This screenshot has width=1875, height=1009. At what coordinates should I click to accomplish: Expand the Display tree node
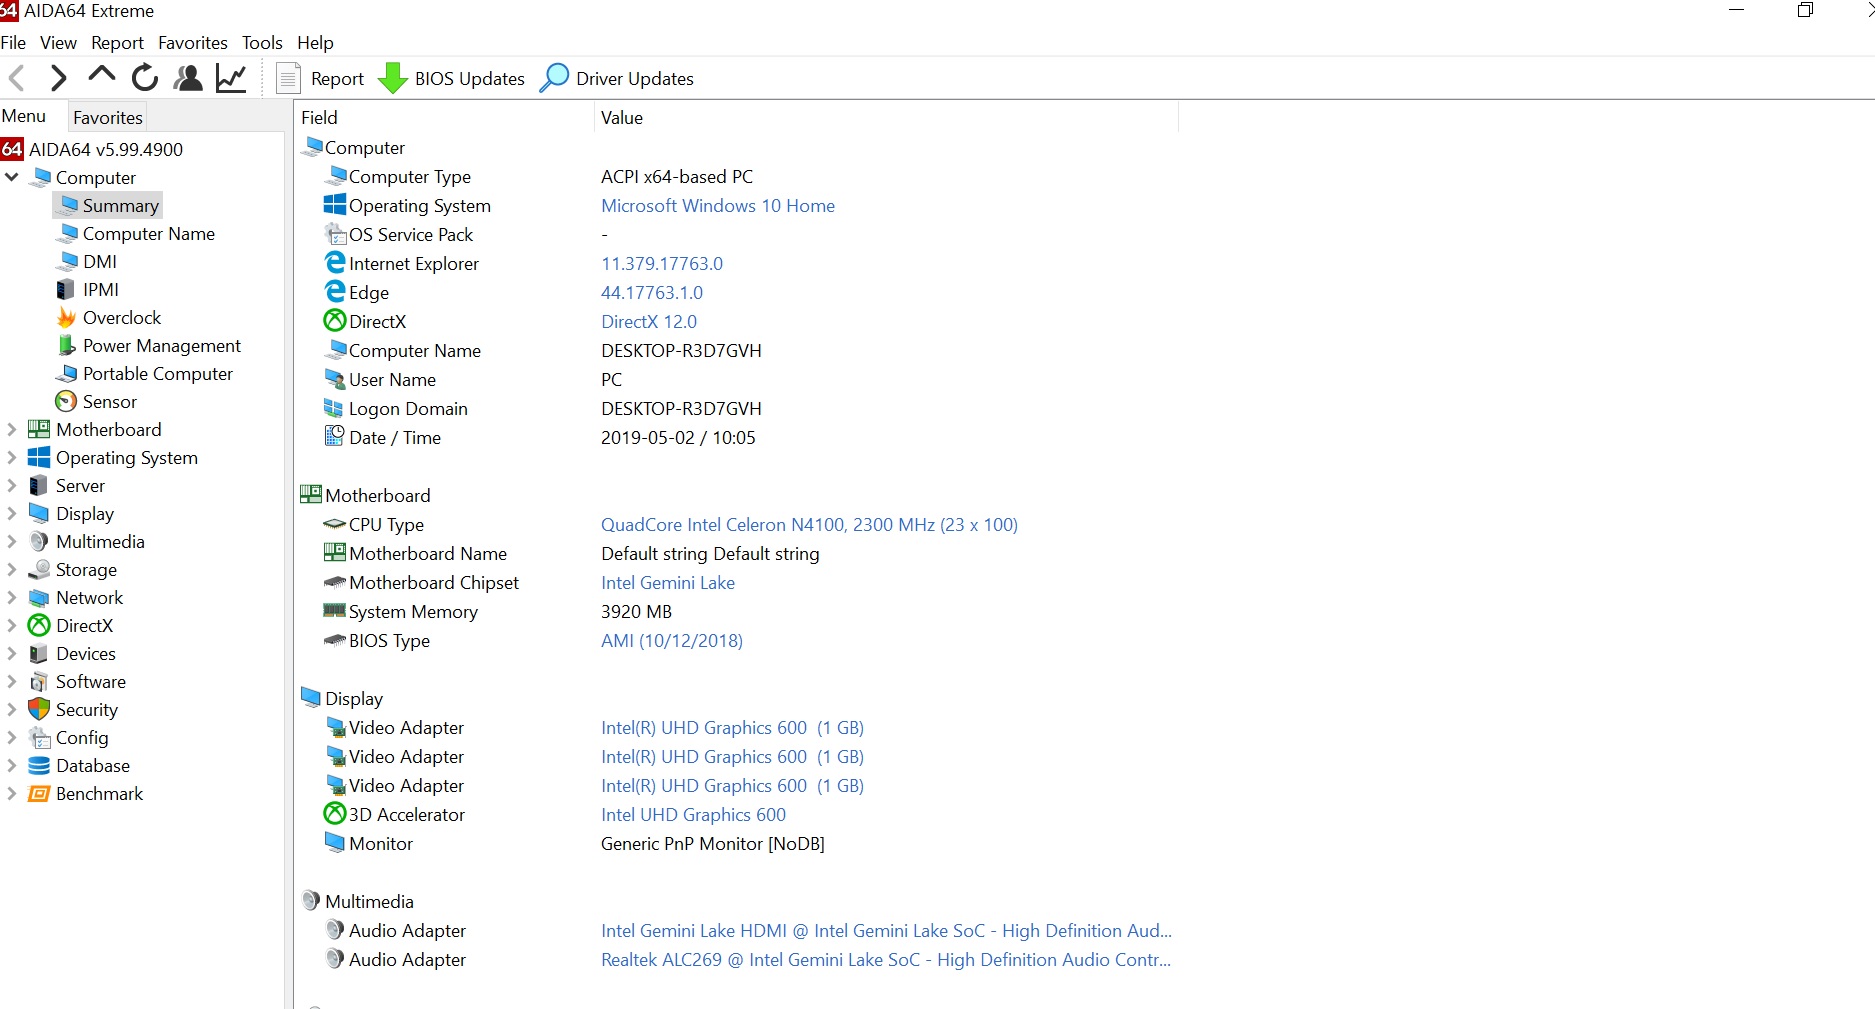tap(12, 513)
